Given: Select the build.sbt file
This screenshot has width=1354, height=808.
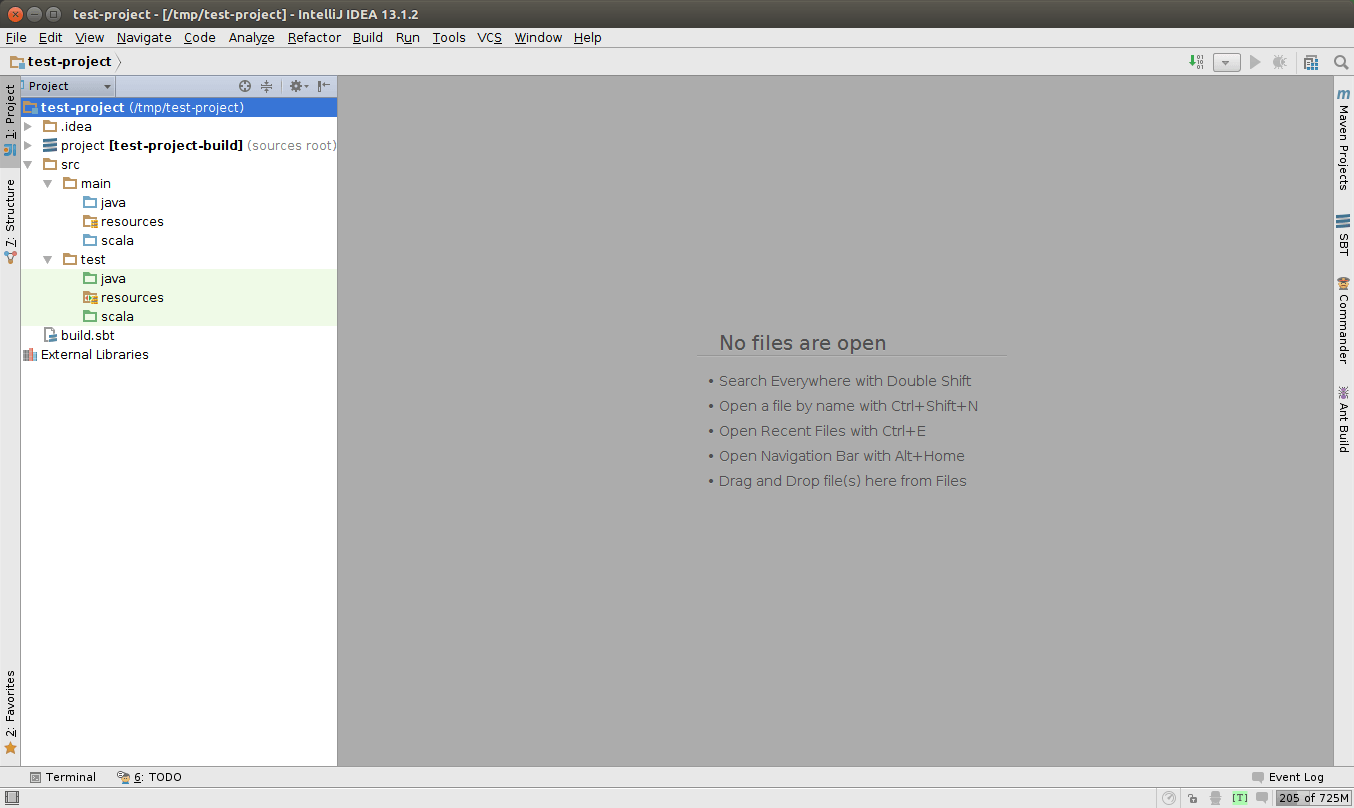Looking at the screenshot, I should pos(79,335).
